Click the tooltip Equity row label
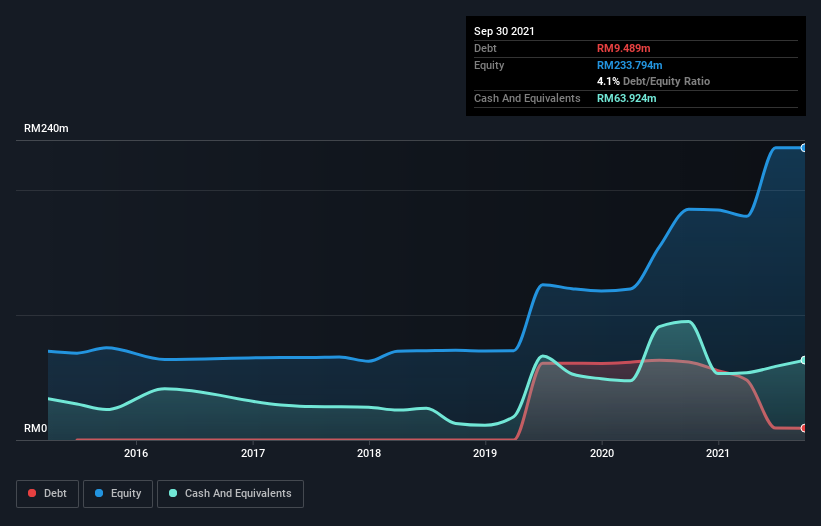The width and height of the screenshot is (821, 526). point(489,65)
